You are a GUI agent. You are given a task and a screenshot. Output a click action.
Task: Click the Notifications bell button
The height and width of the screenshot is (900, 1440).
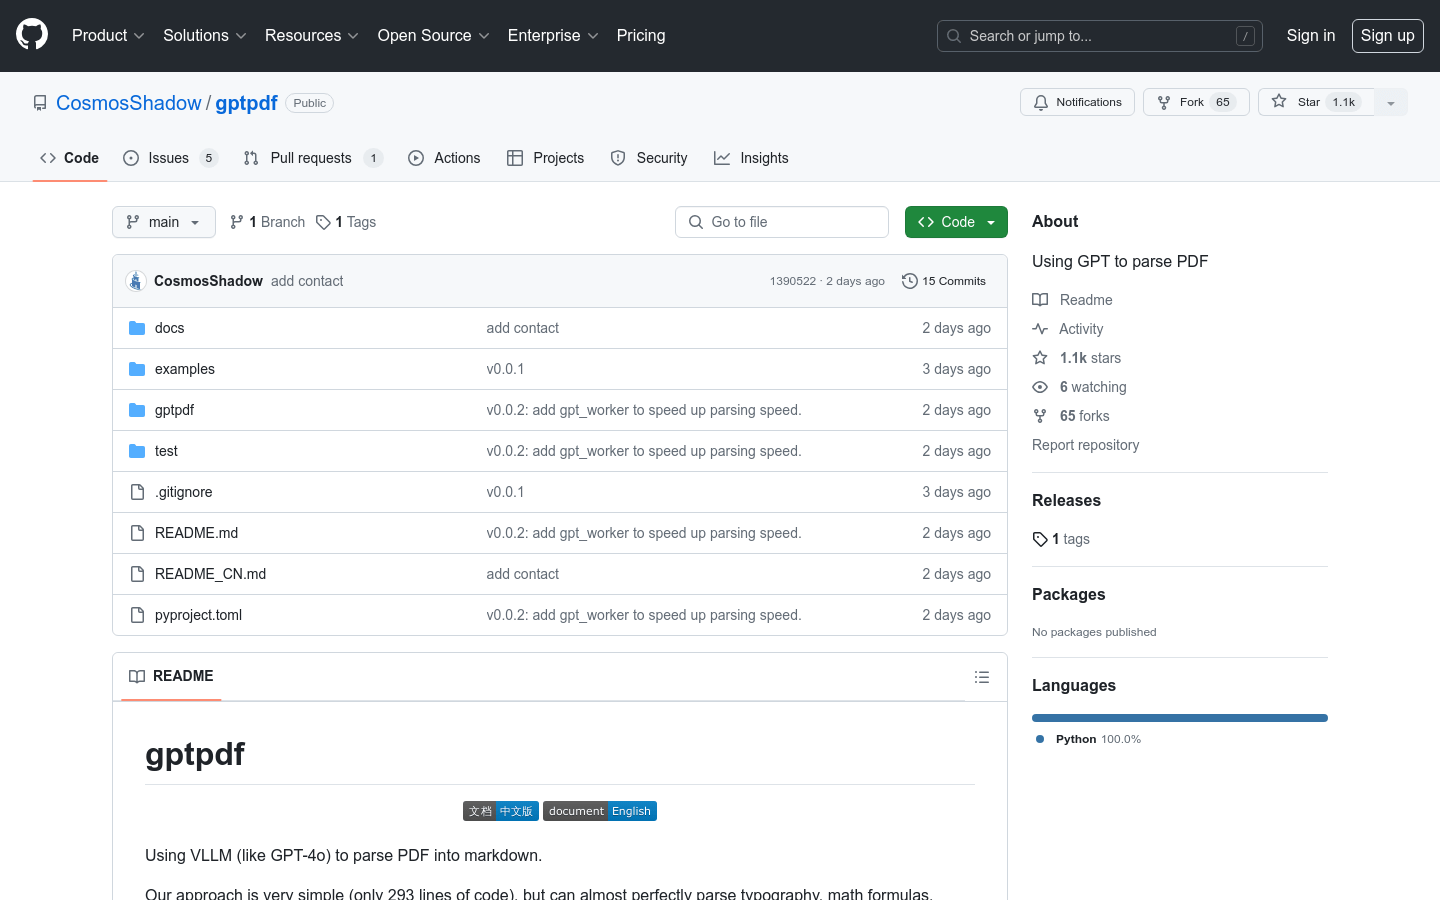pos(1077,102)
